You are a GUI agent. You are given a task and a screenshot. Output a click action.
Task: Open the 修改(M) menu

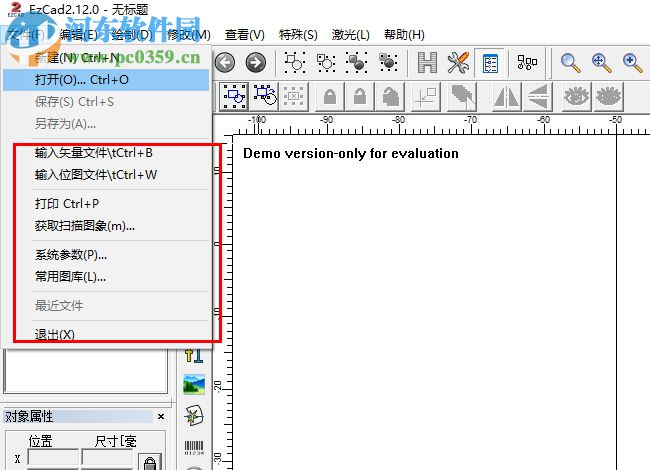tap(189, 35)
